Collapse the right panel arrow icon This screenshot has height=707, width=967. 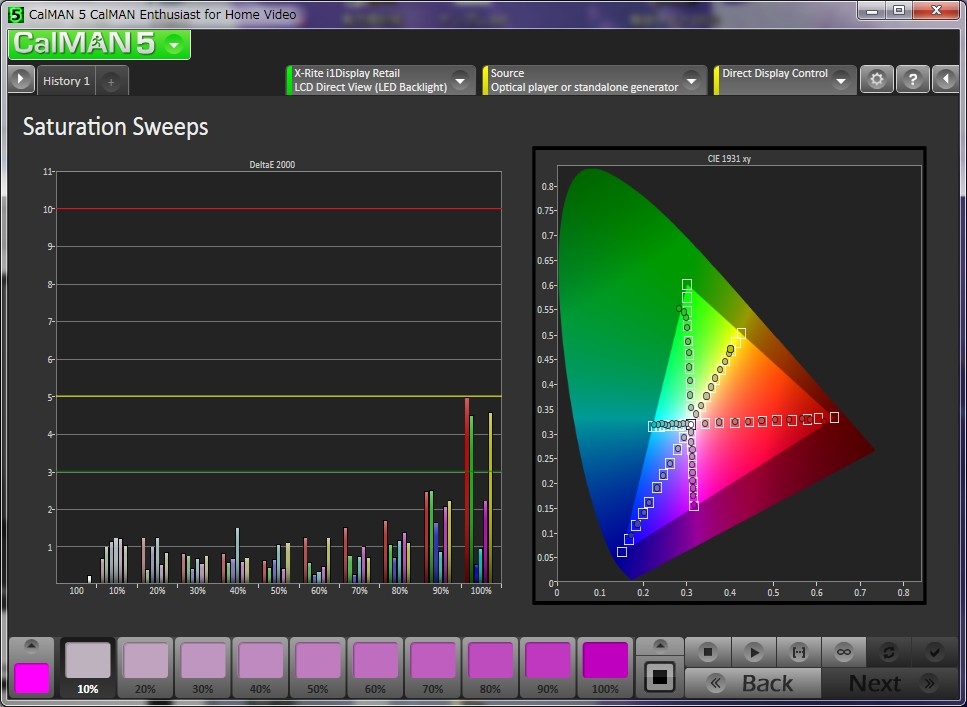946,80
